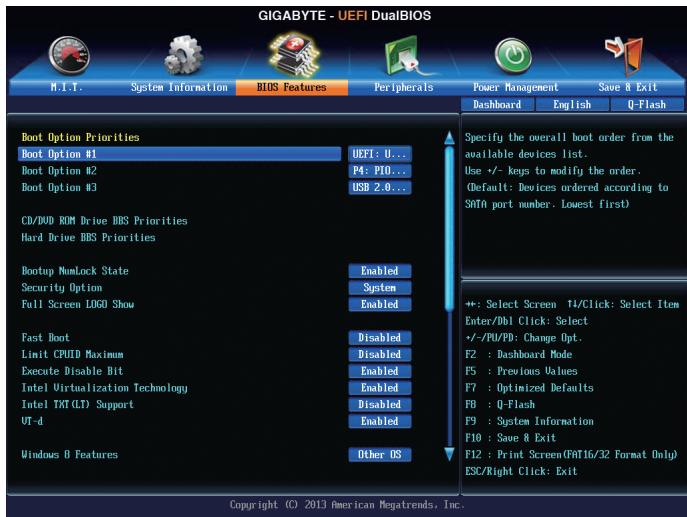Select the Boot Option #2 label
The width and height of the screenshot is (687, 517).
point(59,171)
